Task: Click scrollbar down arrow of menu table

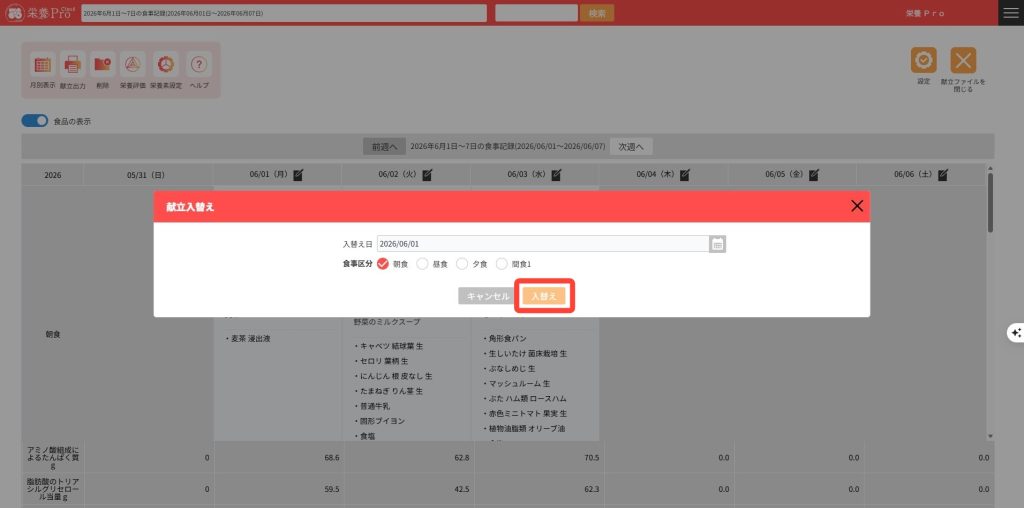Action: pos(990,436)
